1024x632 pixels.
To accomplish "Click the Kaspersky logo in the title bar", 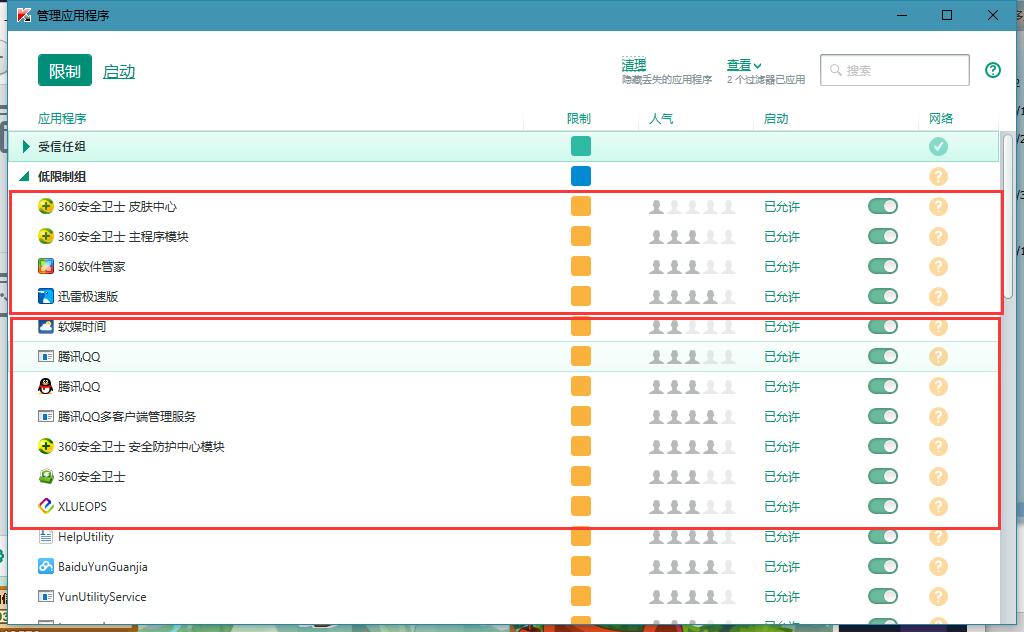I will (24, 15).
